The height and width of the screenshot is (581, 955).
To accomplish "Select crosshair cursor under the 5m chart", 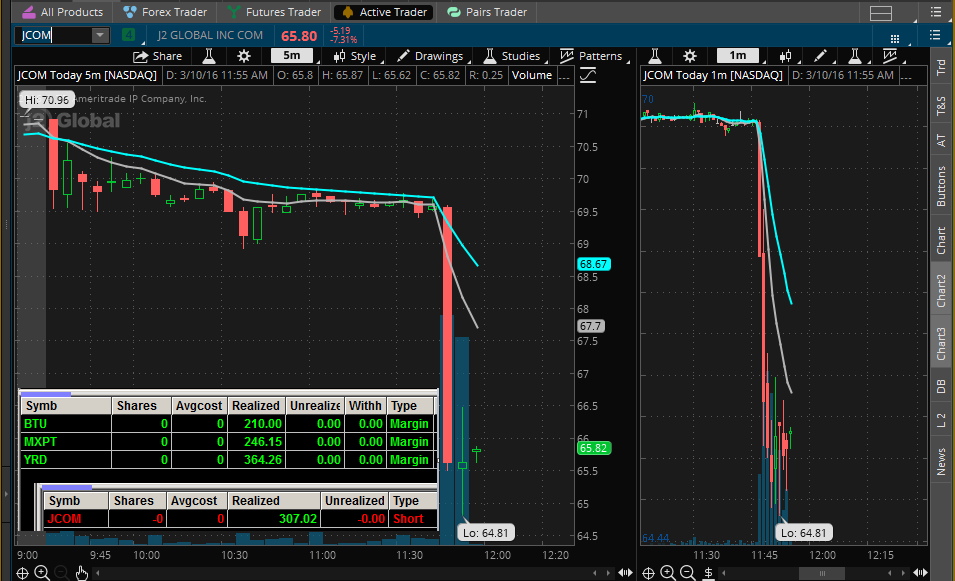I will pos(23,573).
